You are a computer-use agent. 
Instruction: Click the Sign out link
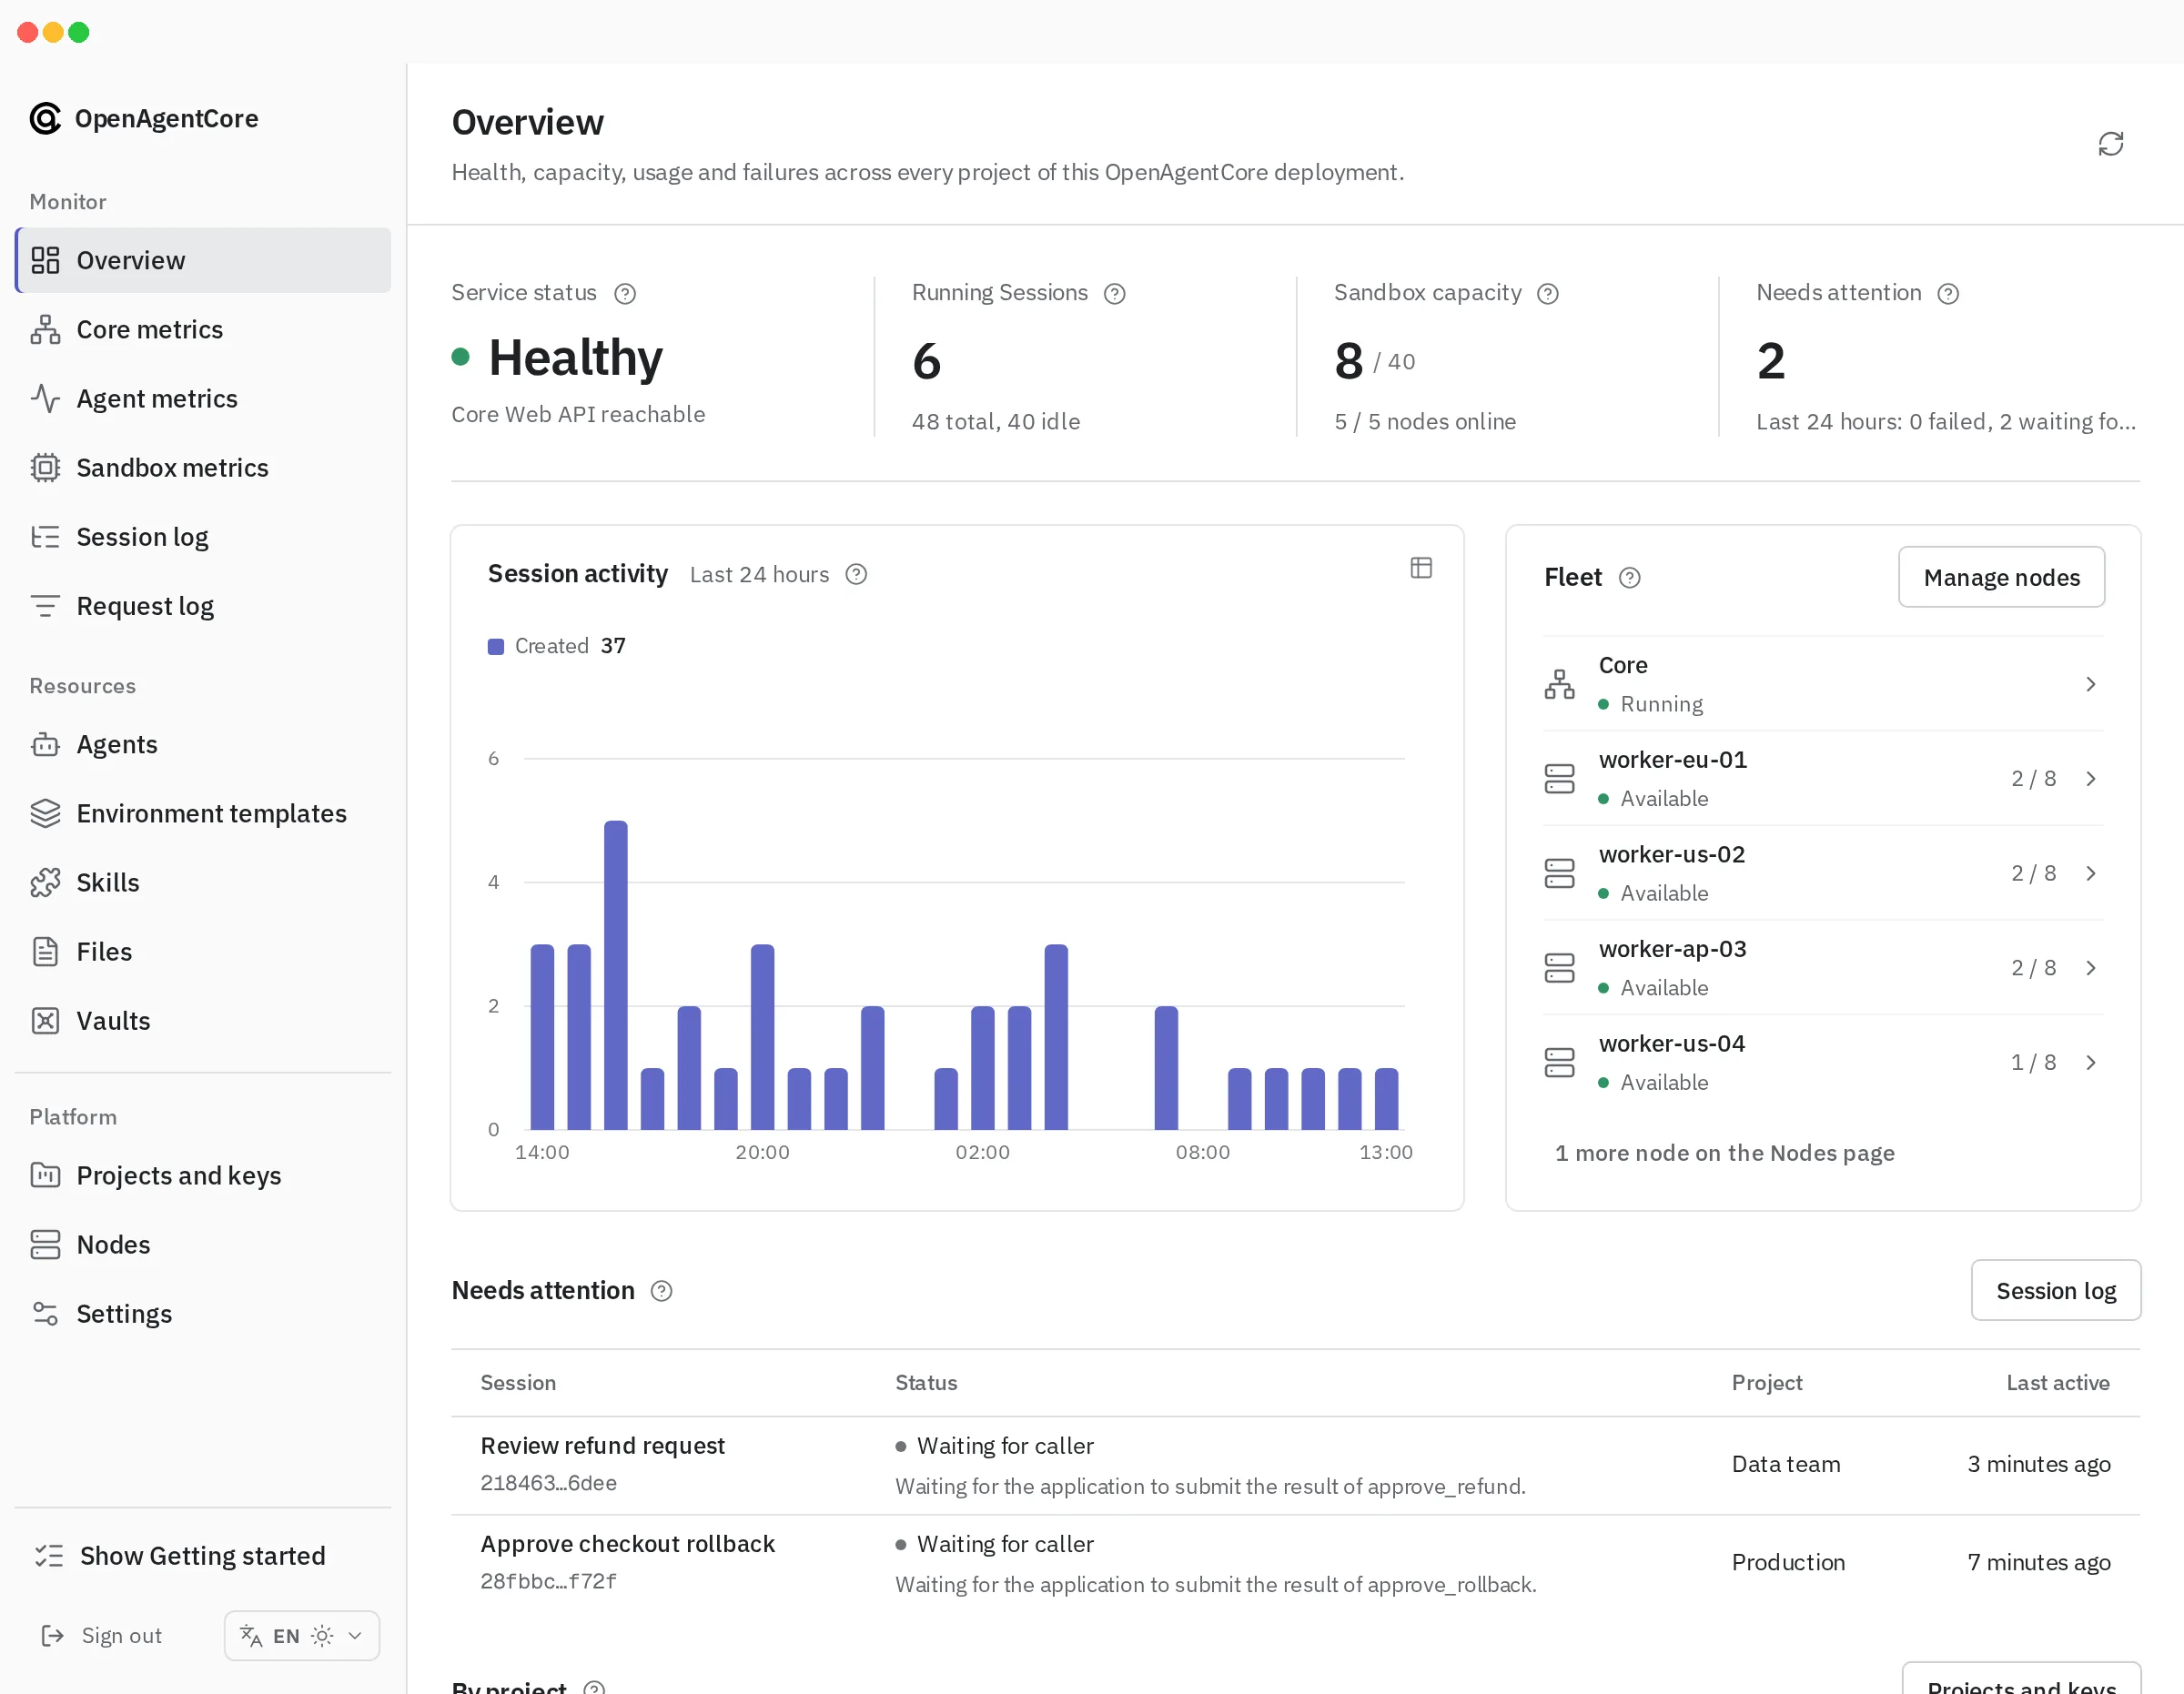point(101,1635)
